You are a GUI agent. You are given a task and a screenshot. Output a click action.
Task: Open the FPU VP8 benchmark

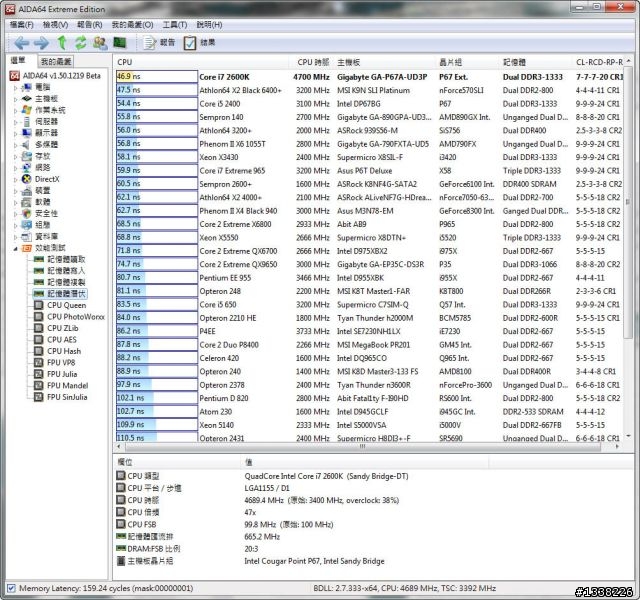[x=61, y=362]
